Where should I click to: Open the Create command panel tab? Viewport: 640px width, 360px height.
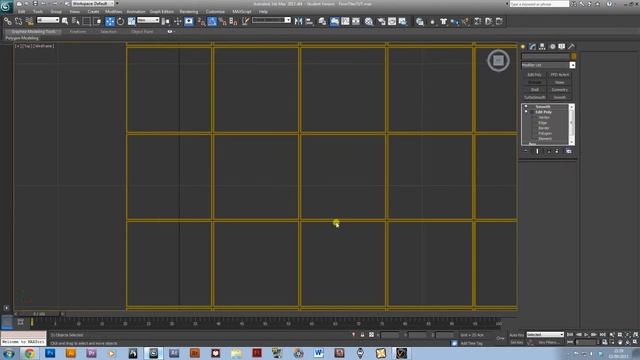(x=523, y=47)
